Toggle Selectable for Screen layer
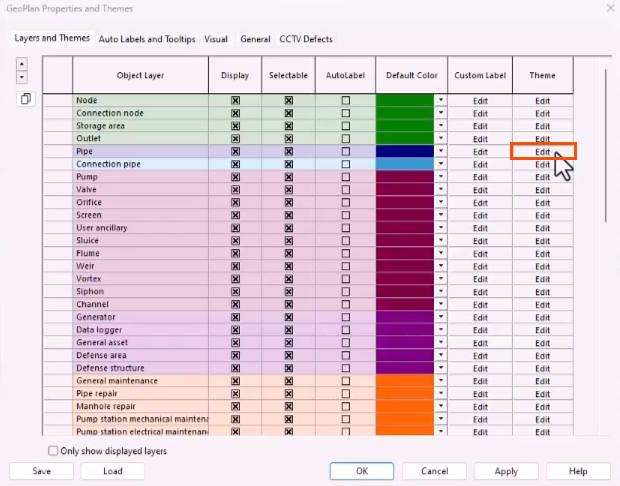The height and width of the screenshot is (486, 620). (289, 215)
